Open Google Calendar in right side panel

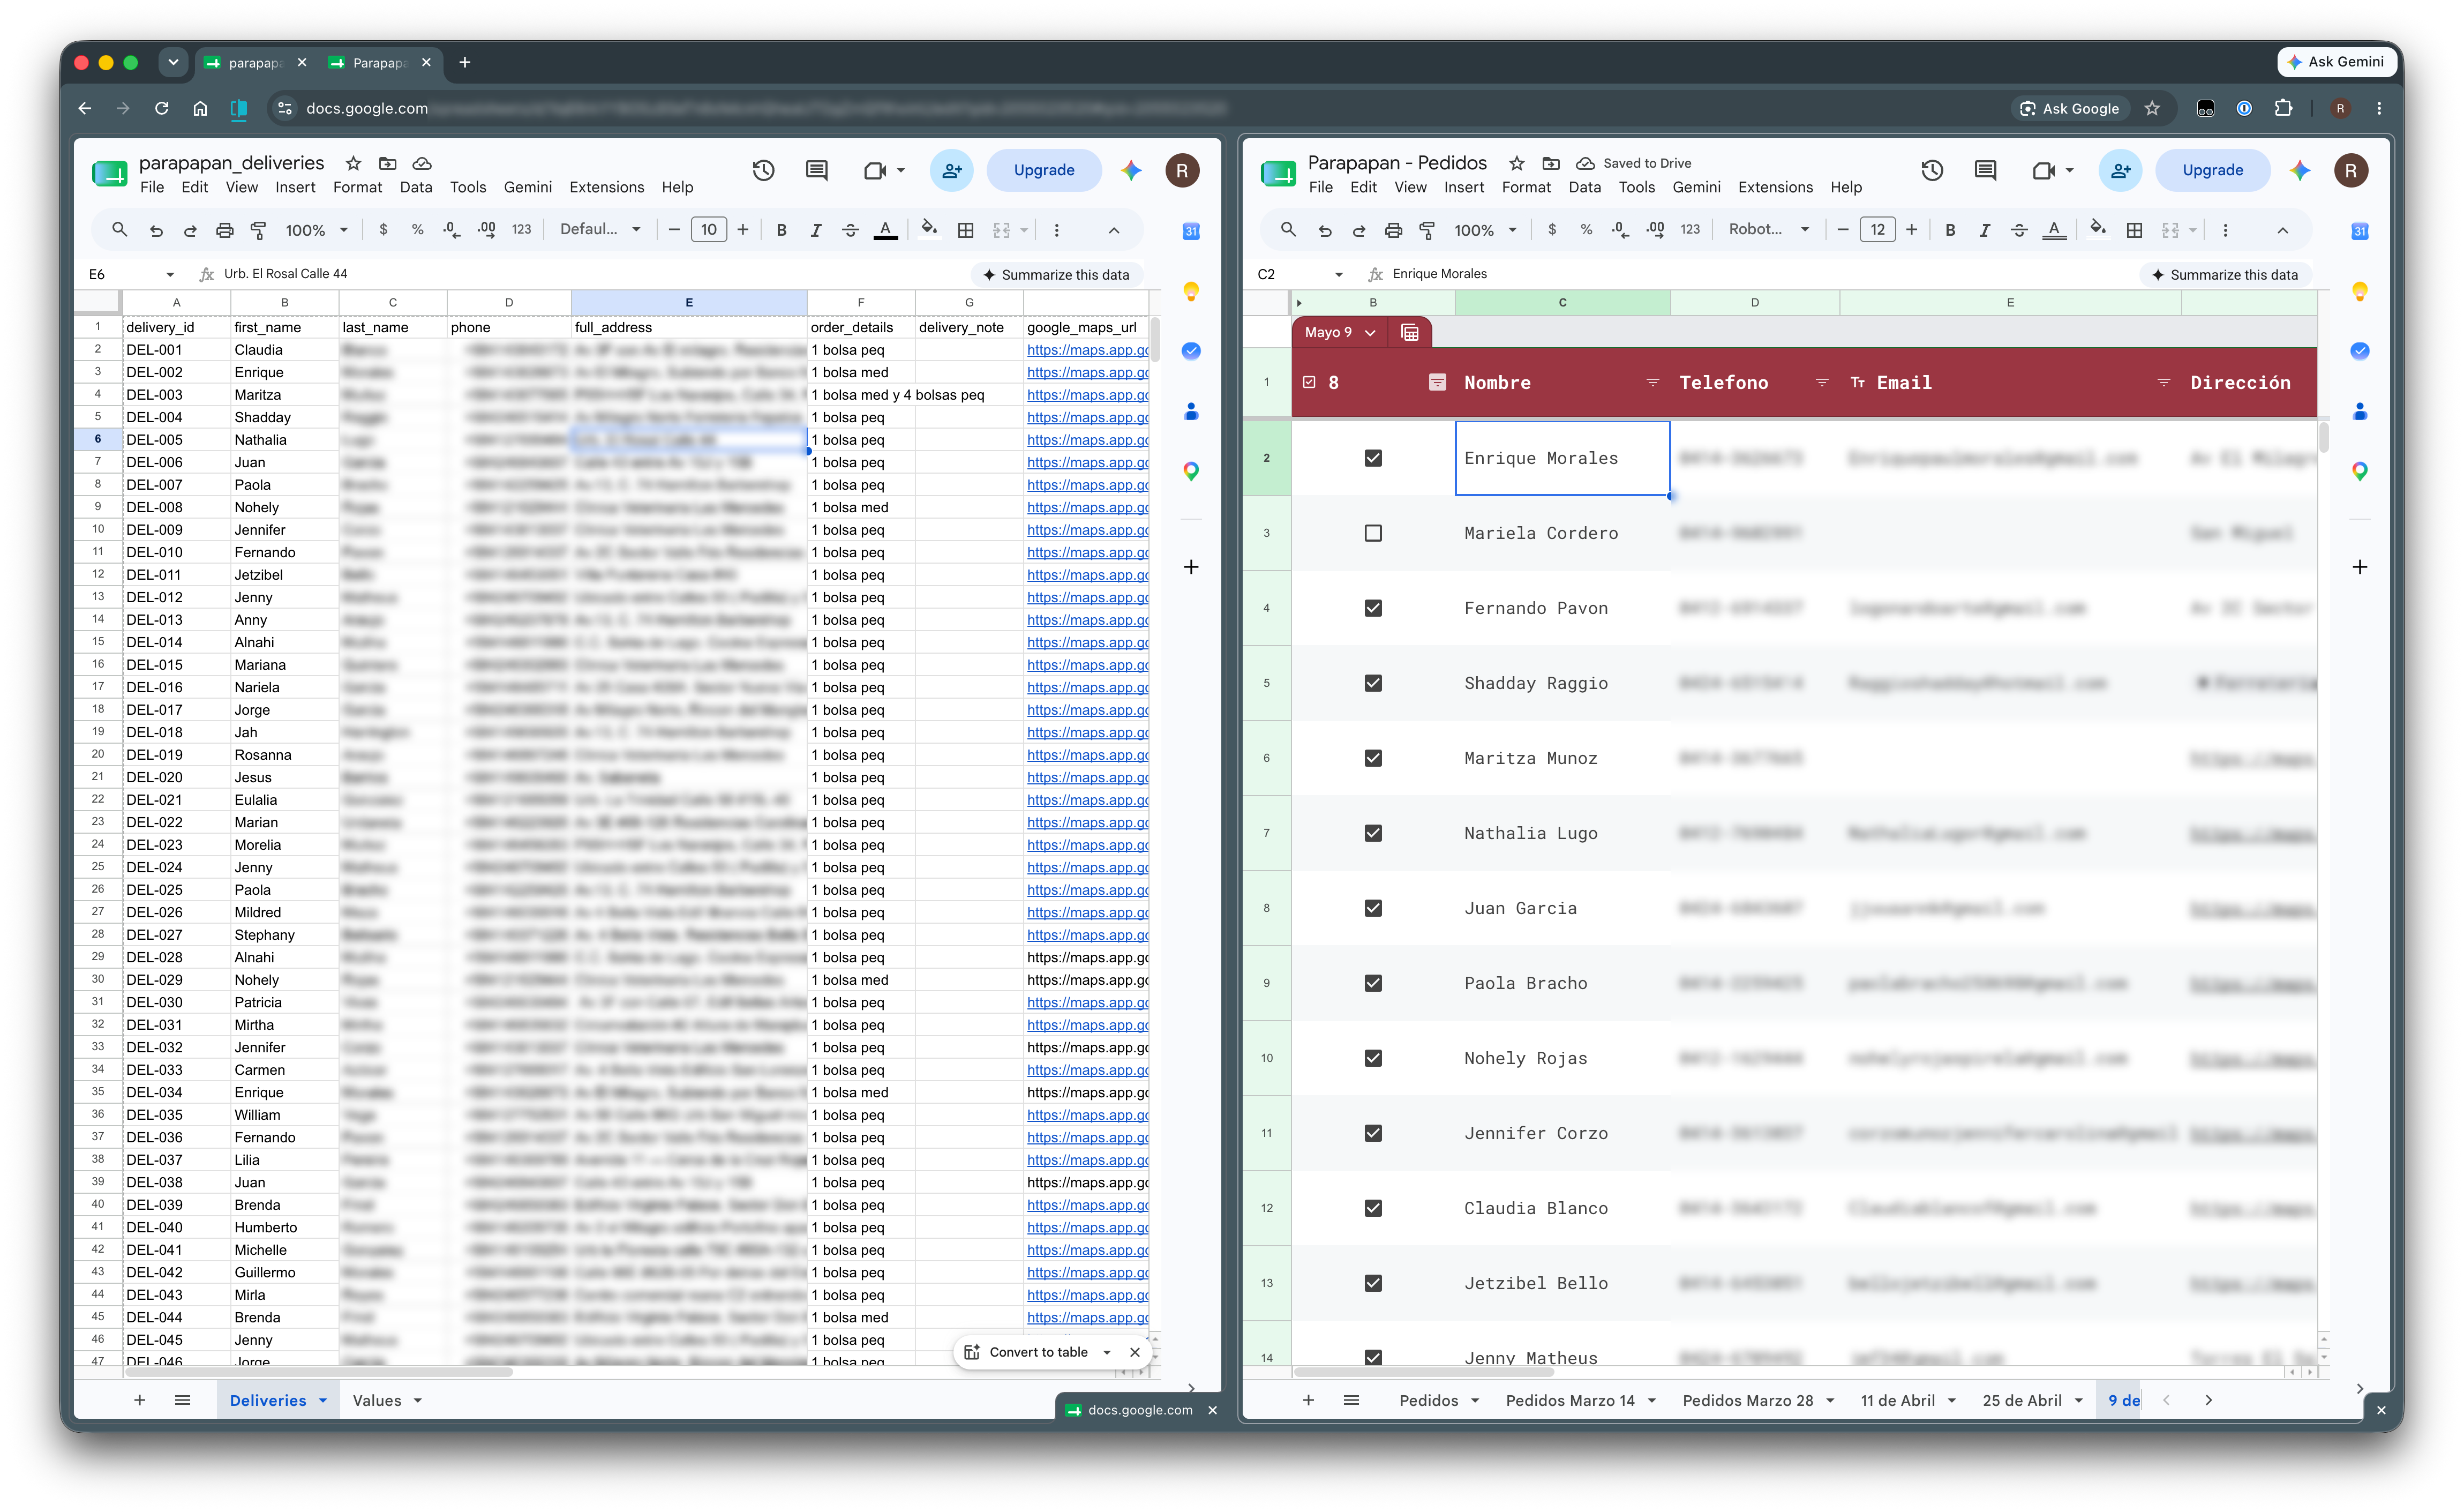2359,231
